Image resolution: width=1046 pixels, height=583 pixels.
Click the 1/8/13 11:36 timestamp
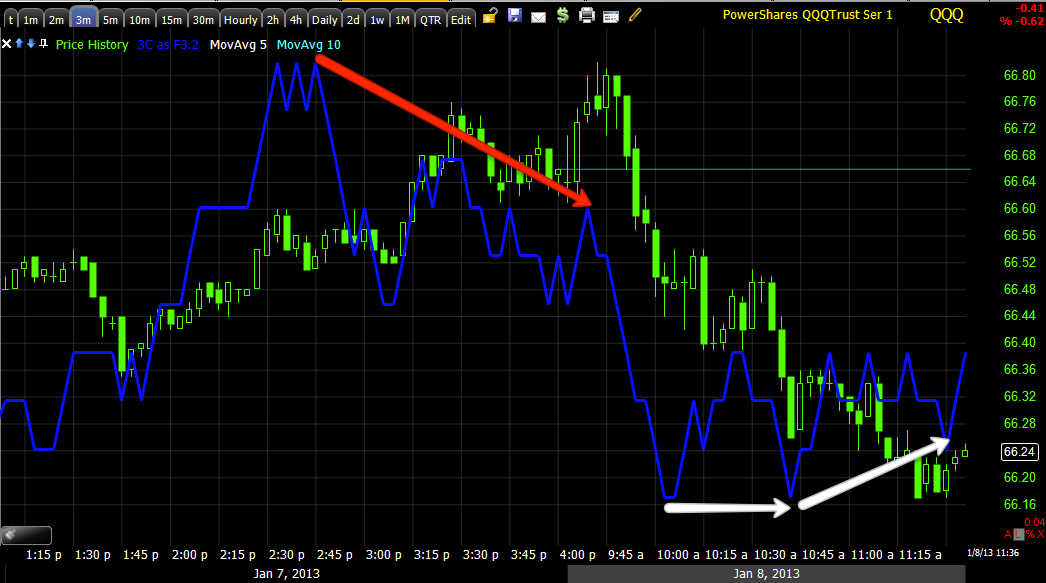coord(993,552)
